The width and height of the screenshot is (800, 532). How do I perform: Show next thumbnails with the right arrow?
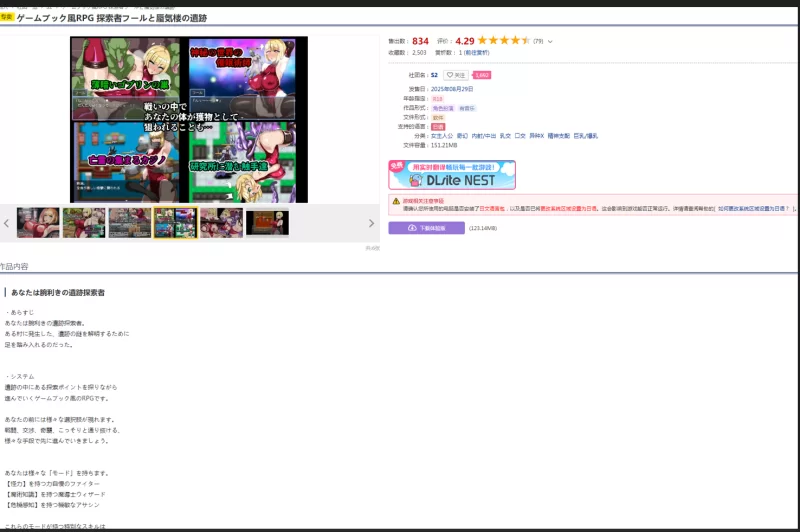point(371,223)
